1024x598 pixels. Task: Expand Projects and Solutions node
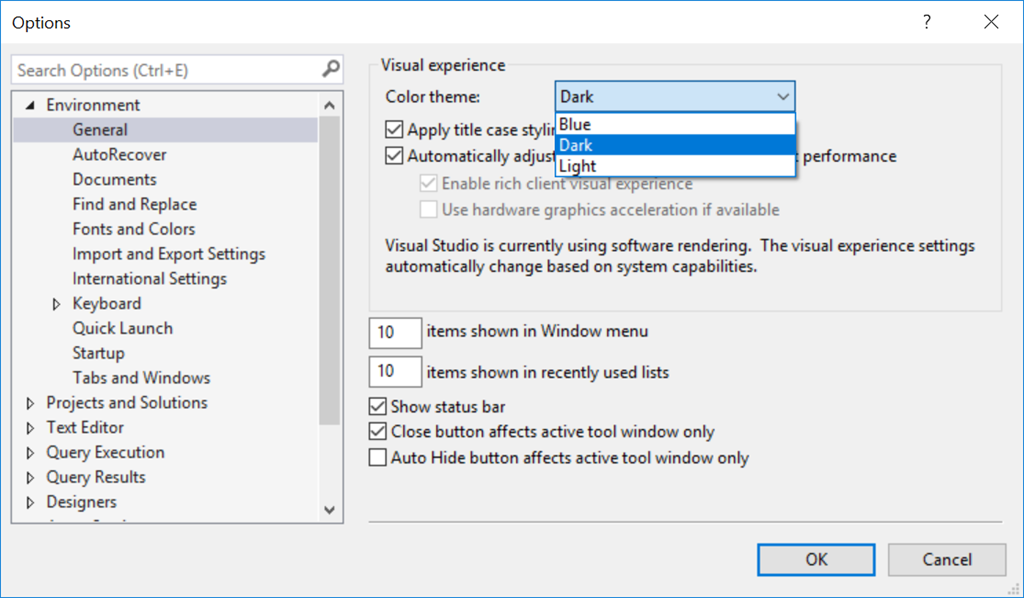(30, 402)
